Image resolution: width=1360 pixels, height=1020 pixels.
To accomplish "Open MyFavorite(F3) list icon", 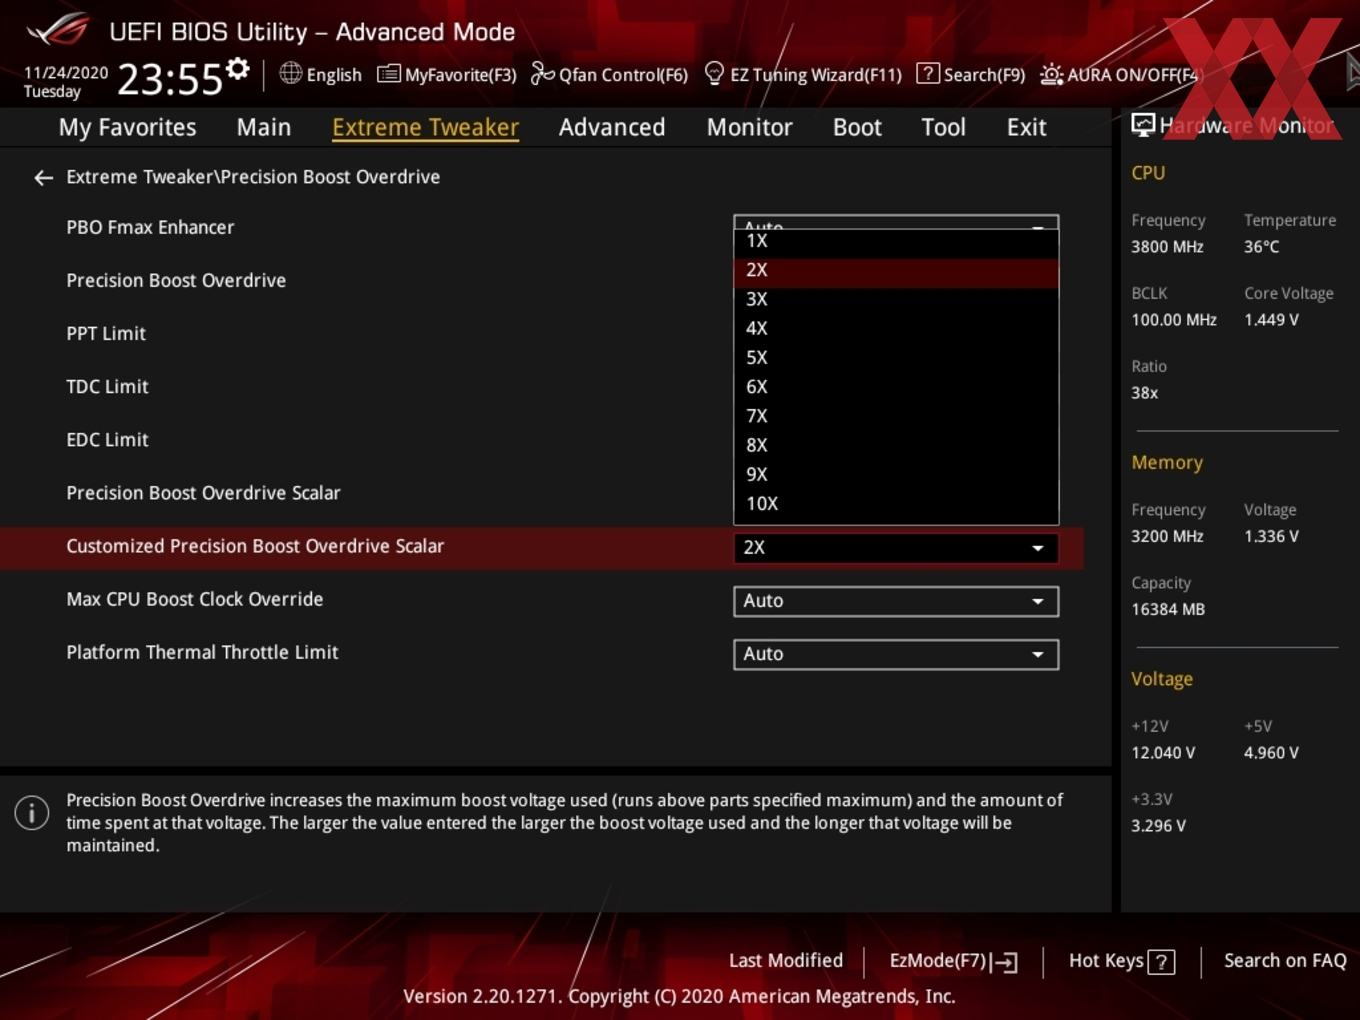I will pos(389,74).
